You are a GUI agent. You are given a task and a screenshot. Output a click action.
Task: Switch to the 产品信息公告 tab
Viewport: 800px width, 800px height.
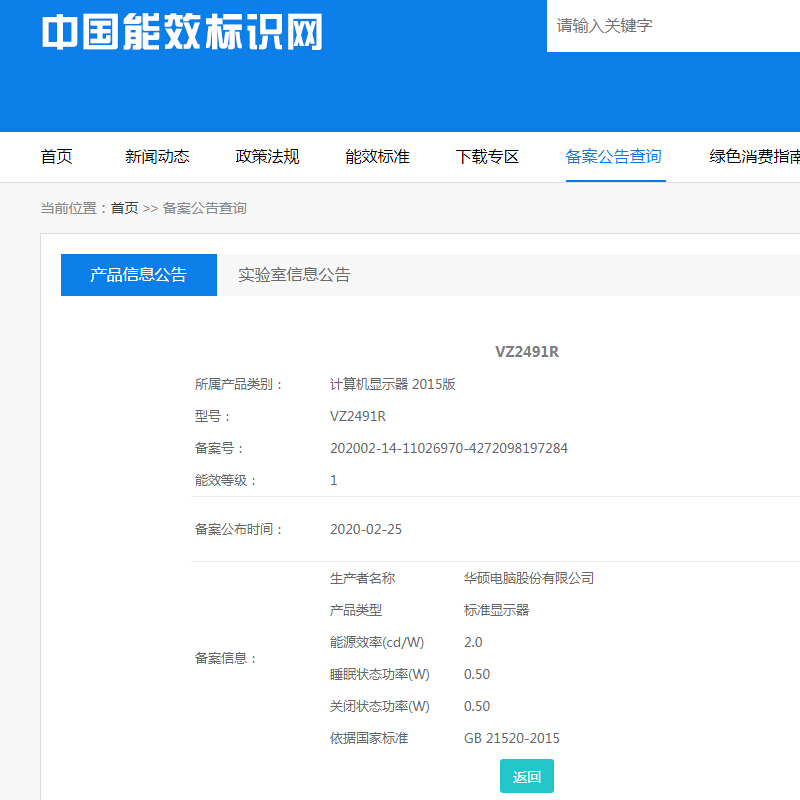pyautogui.click(x=139, y=275)
